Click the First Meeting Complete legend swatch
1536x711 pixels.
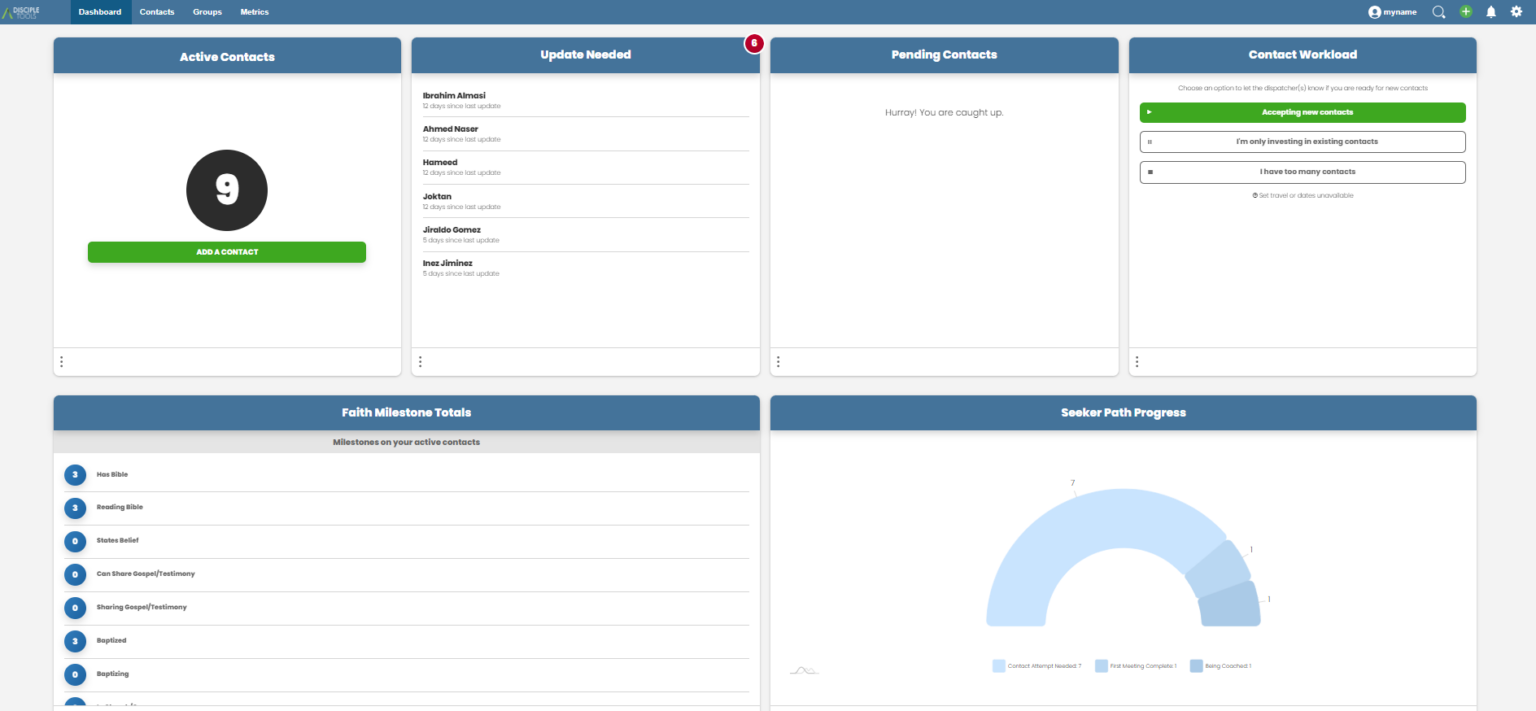[1103, 665]
